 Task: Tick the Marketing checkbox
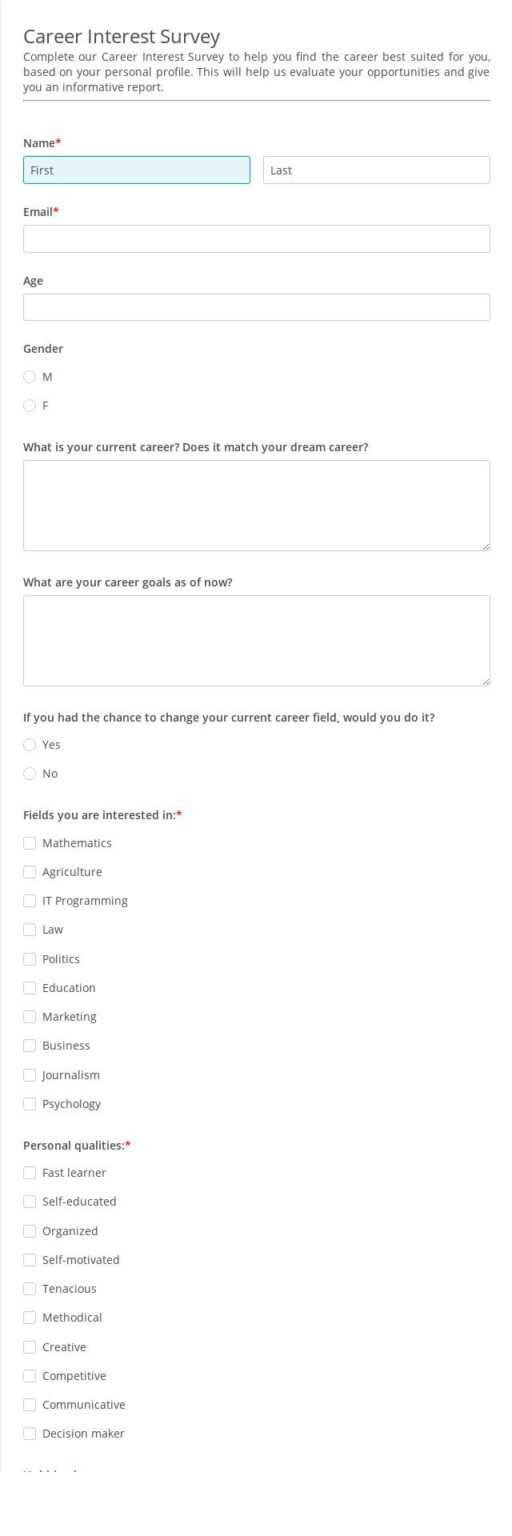click(30, 1017)
